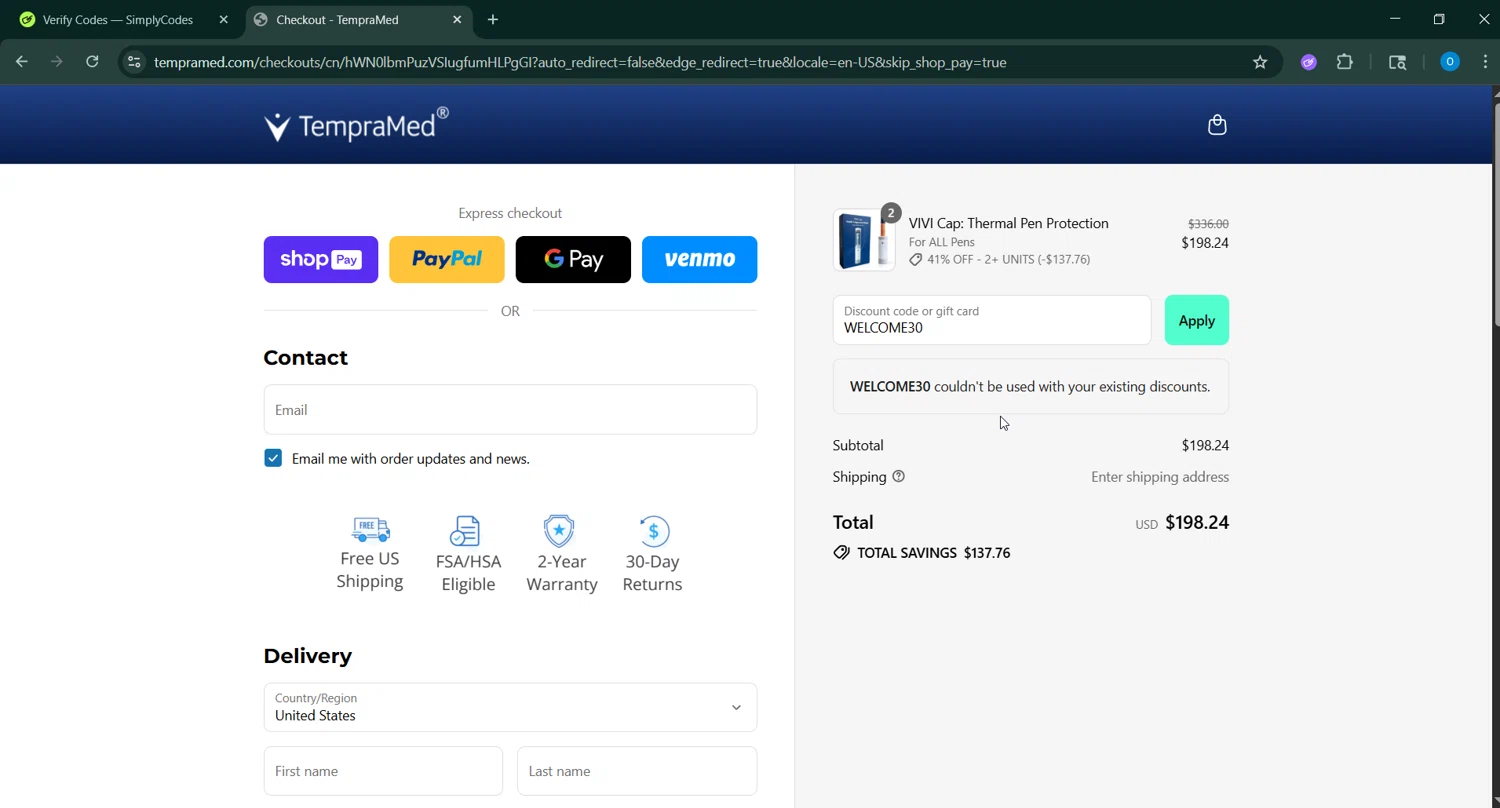Click the VIVI Cap: Thermal Pen Protection title
The width and height of the screenshot is (1500, 808).
click(x=1008, y=223)
